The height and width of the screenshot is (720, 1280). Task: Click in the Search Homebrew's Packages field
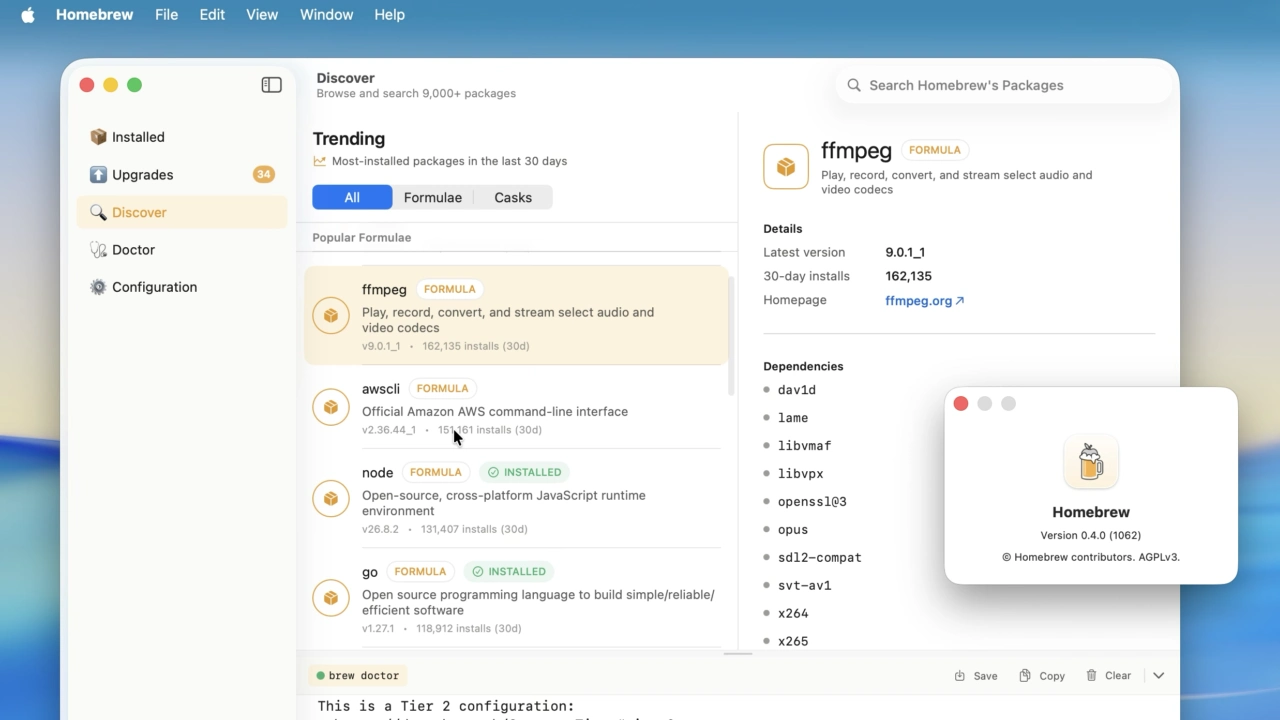pos(1004,85)
